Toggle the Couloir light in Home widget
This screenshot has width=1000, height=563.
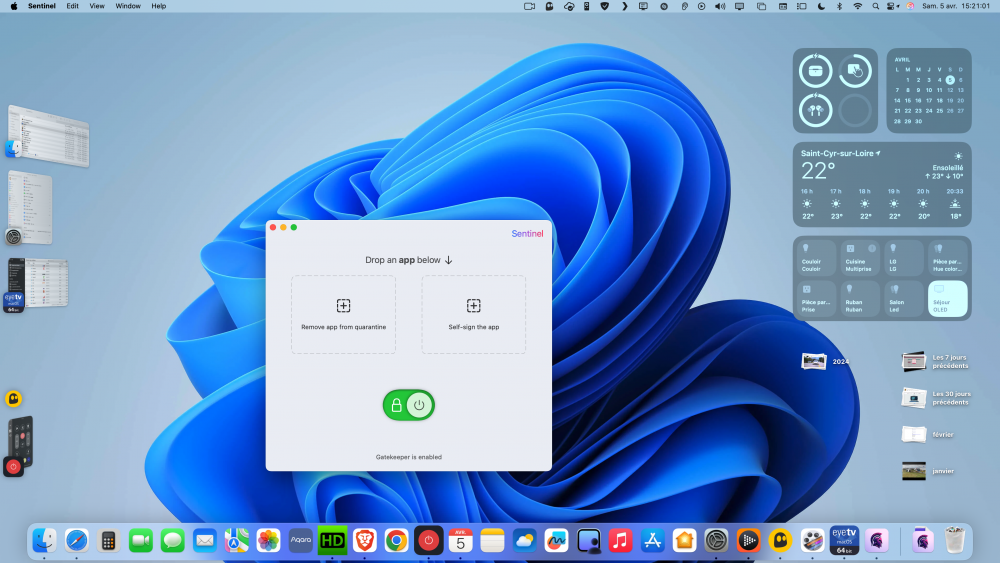pyautogui.click(x=816, y=258)
